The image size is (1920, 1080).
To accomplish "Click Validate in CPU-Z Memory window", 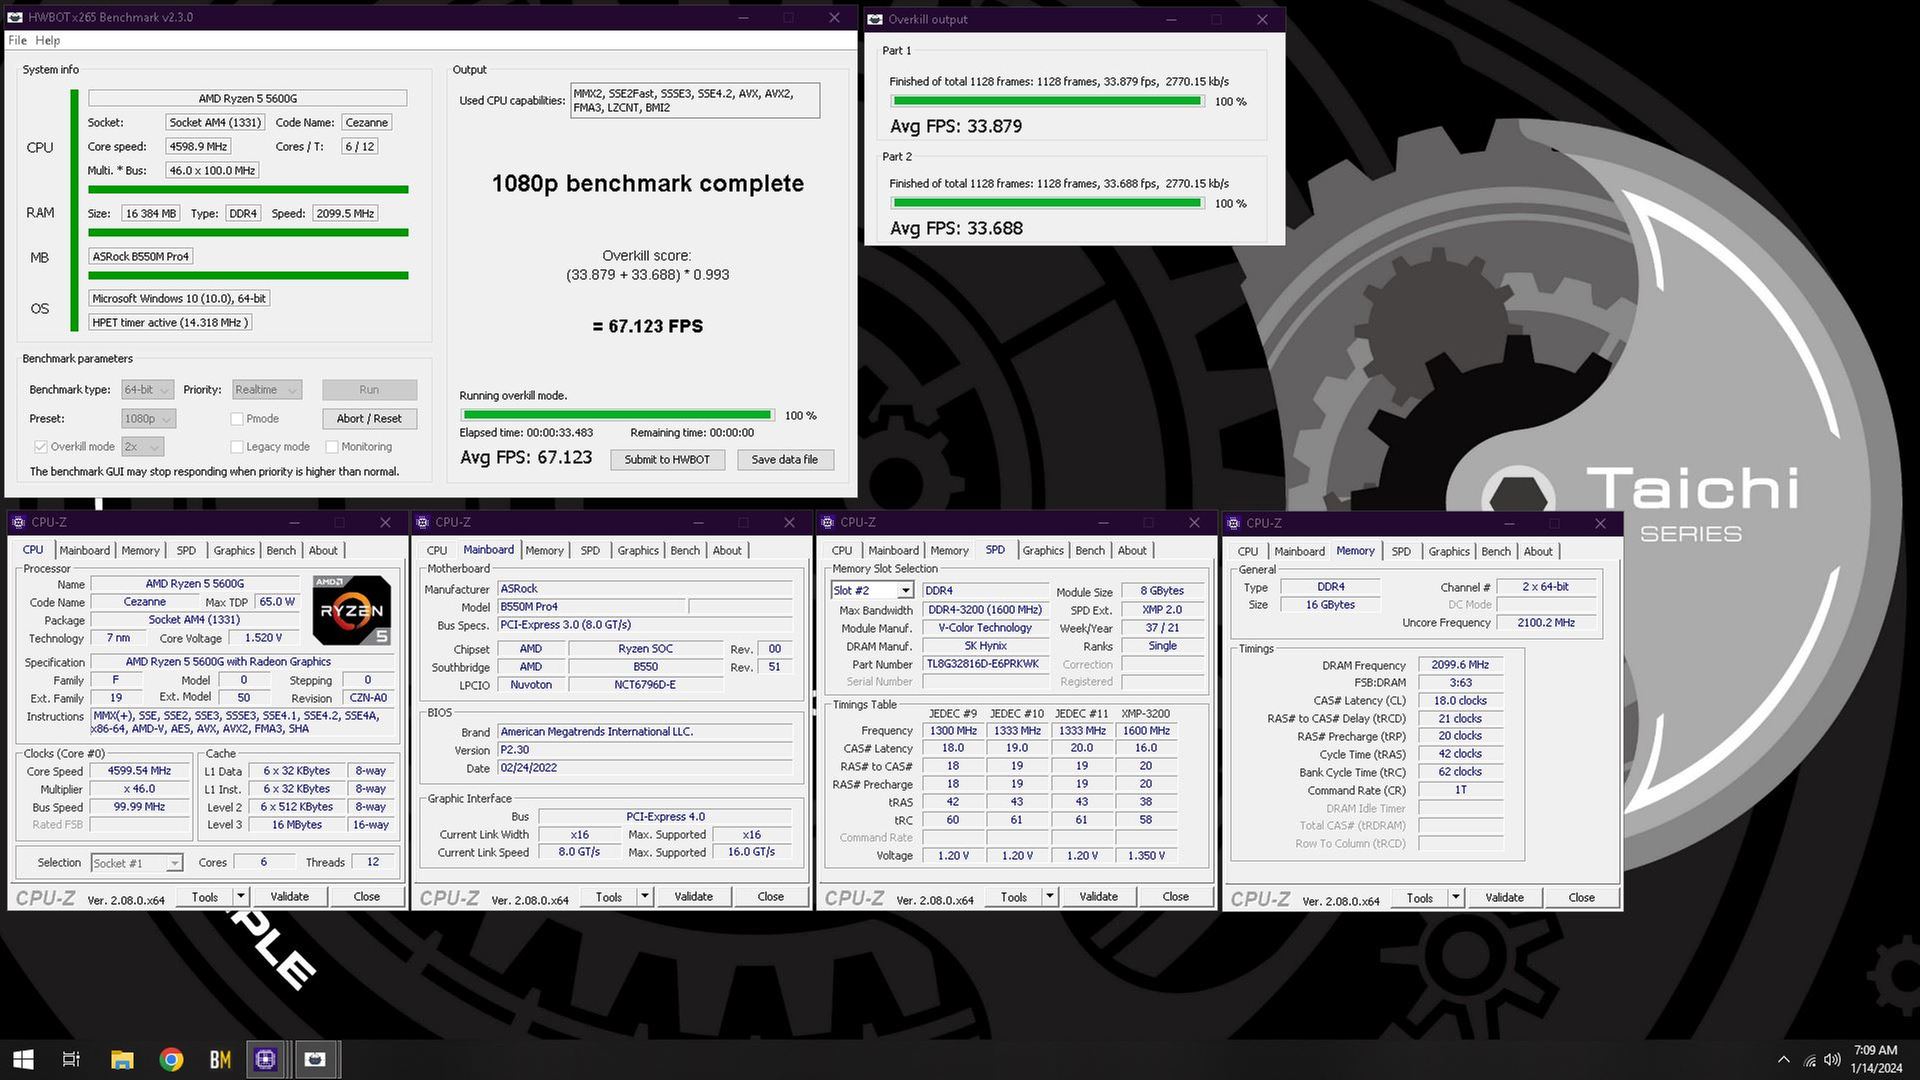I will coord(1504,898).
